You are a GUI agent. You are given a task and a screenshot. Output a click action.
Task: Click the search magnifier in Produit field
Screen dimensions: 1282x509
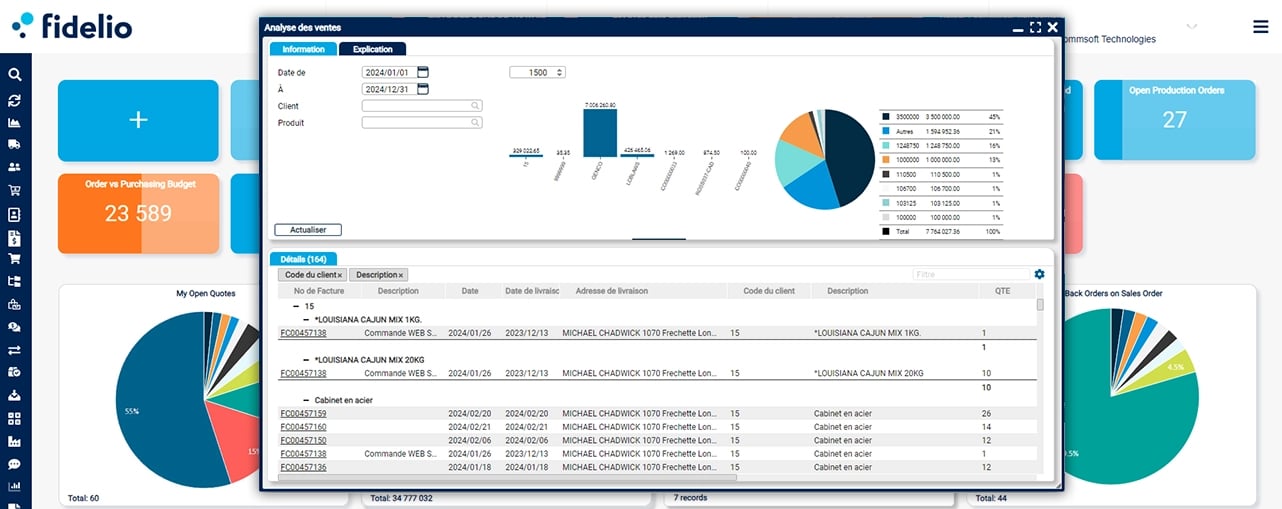click(x=475, y=123)
